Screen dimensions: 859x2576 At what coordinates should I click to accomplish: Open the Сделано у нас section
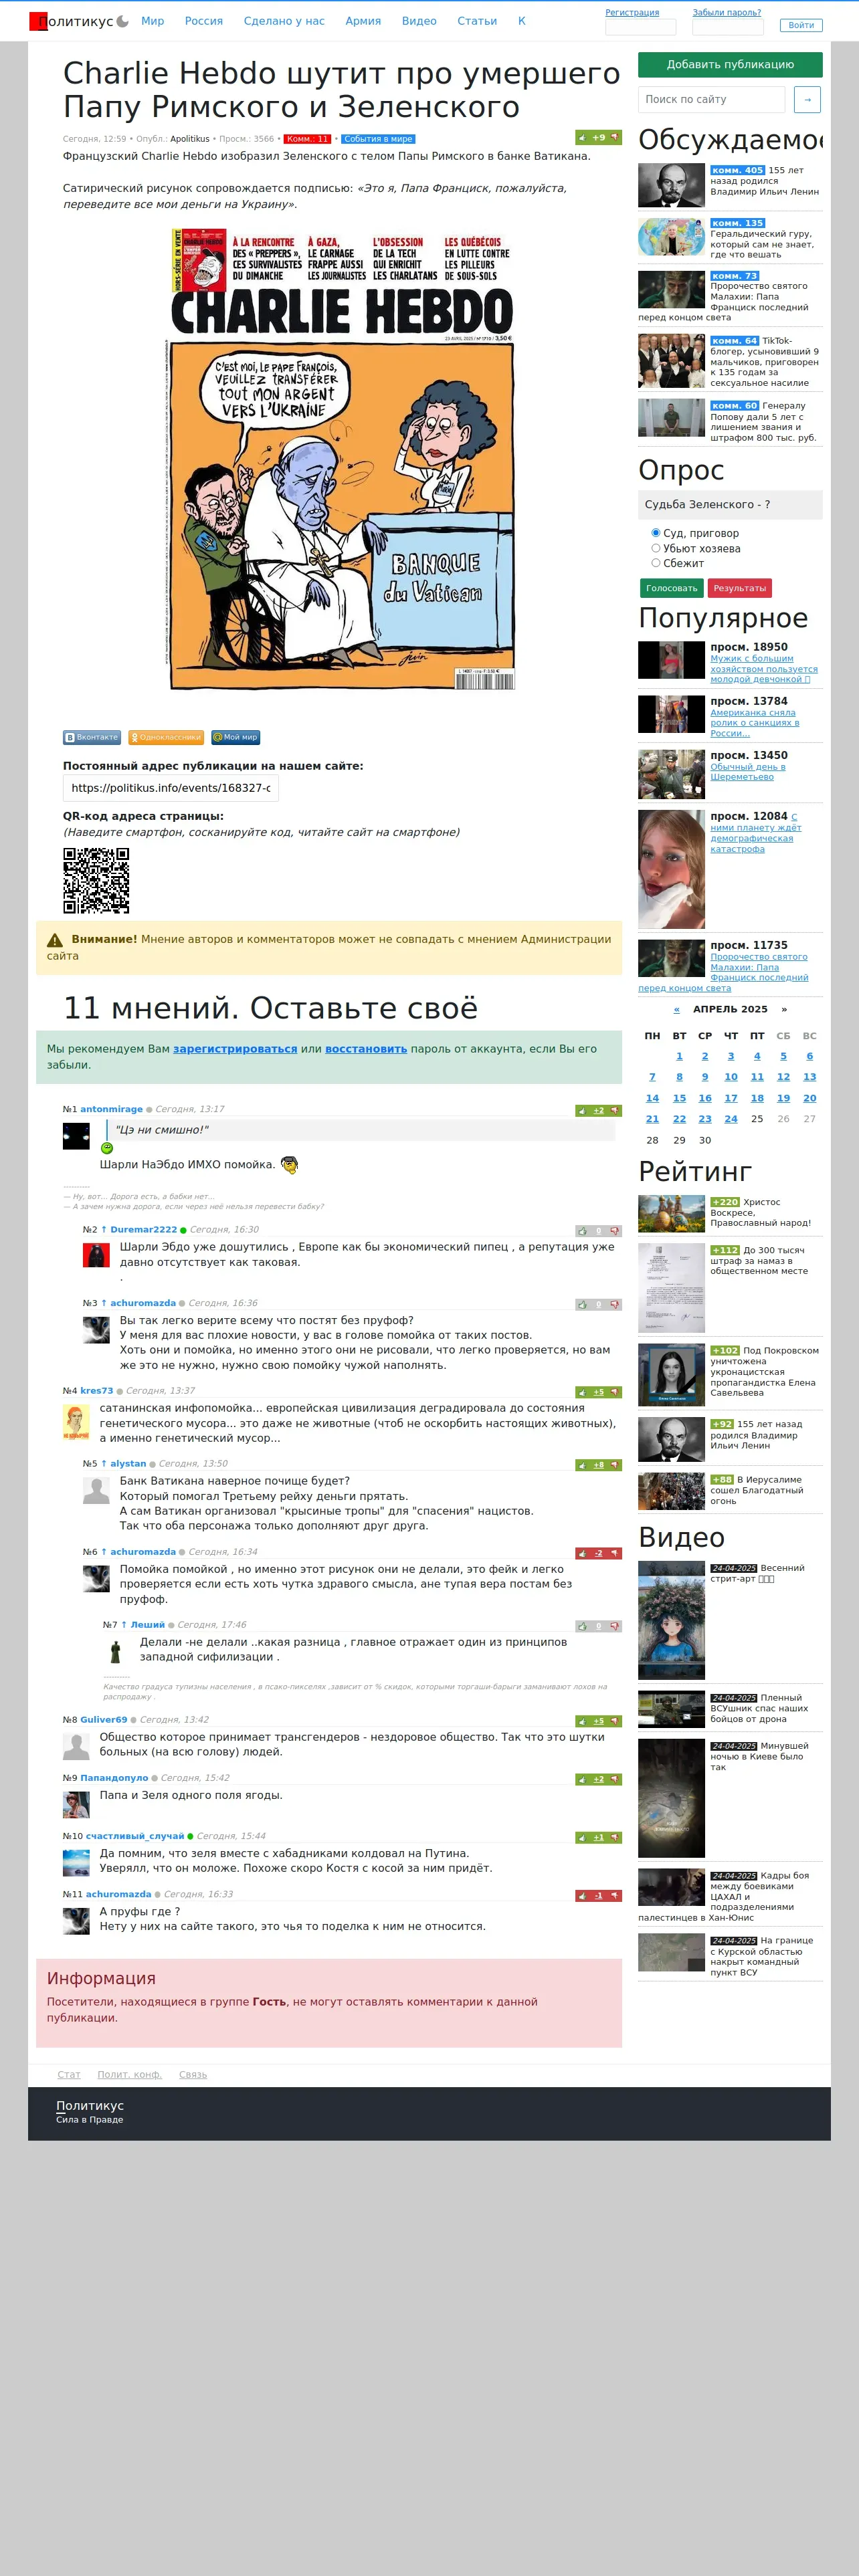pos(284,21)
